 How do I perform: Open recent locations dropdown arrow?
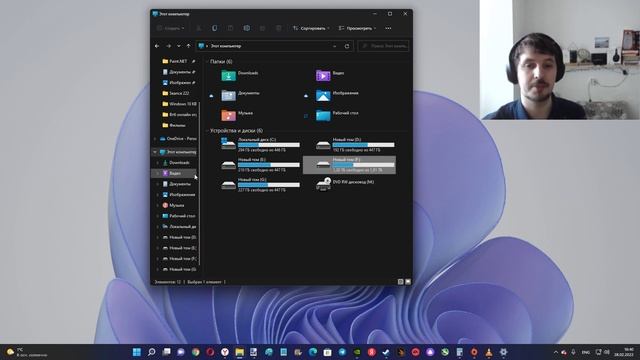click(x=178, y=46)
